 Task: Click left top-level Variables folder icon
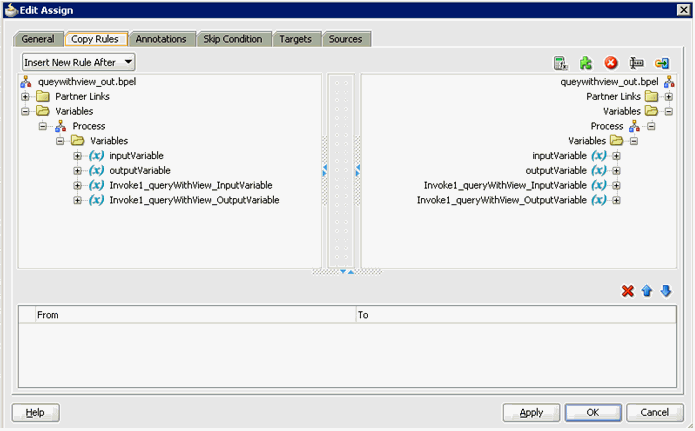[x=43, y=111]
